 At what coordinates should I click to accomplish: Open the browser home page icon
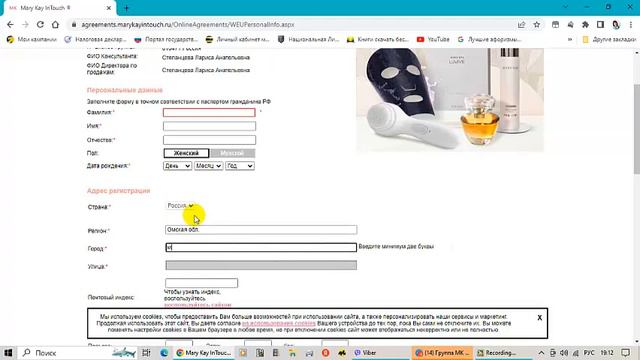55,24
